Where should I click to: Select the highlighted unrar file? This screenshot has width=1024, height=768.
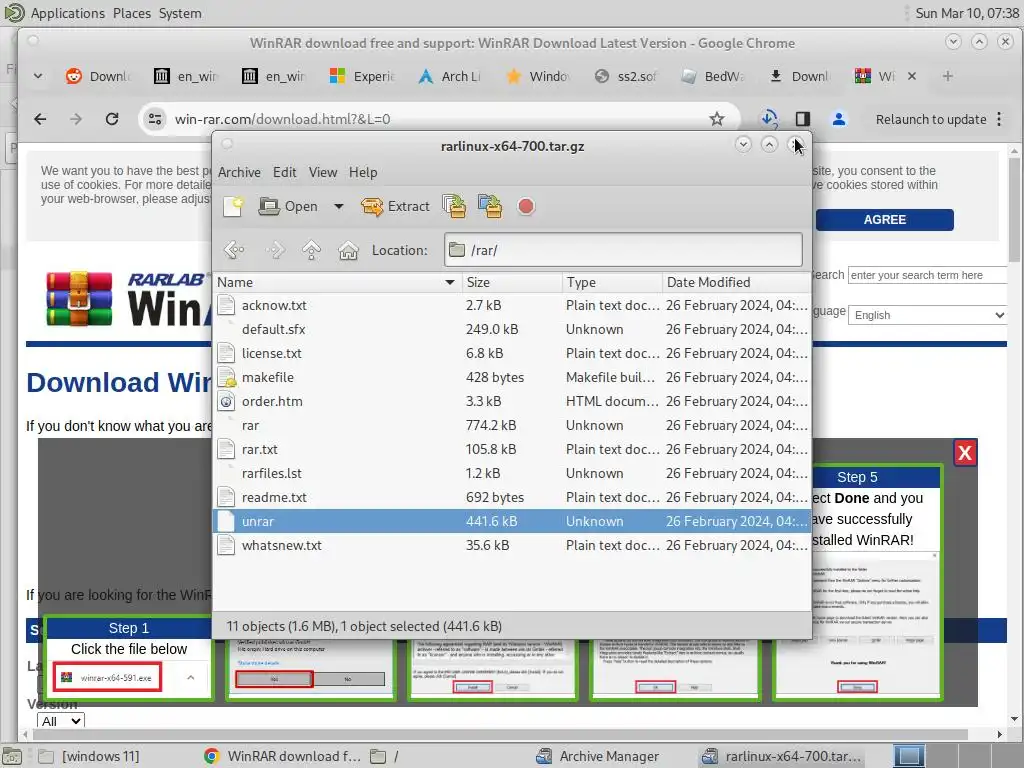click(512, 521)
